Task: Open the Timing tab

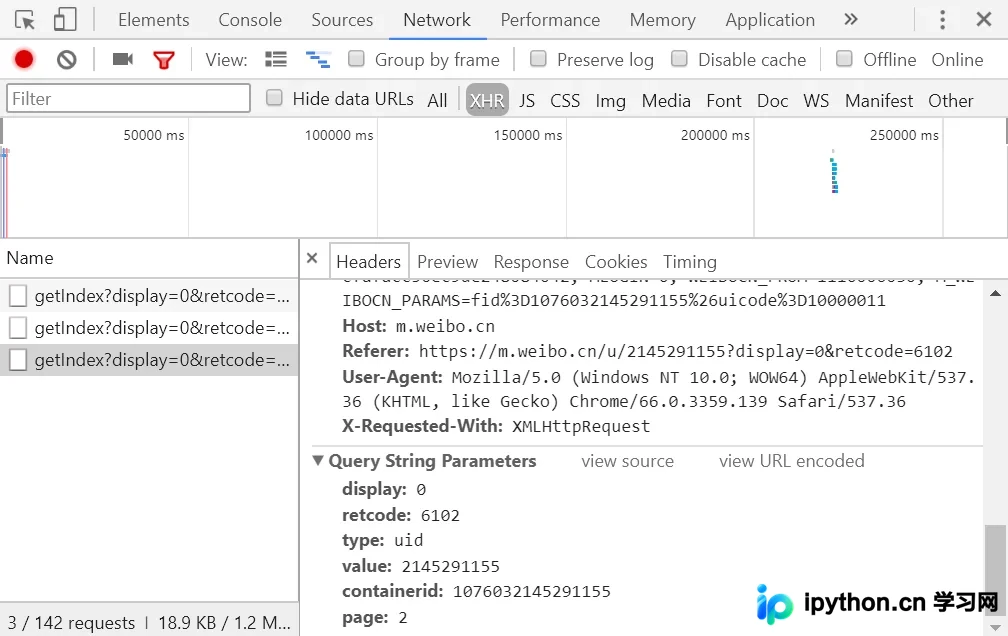Action: pyautogui.click(x=690, y=262)
